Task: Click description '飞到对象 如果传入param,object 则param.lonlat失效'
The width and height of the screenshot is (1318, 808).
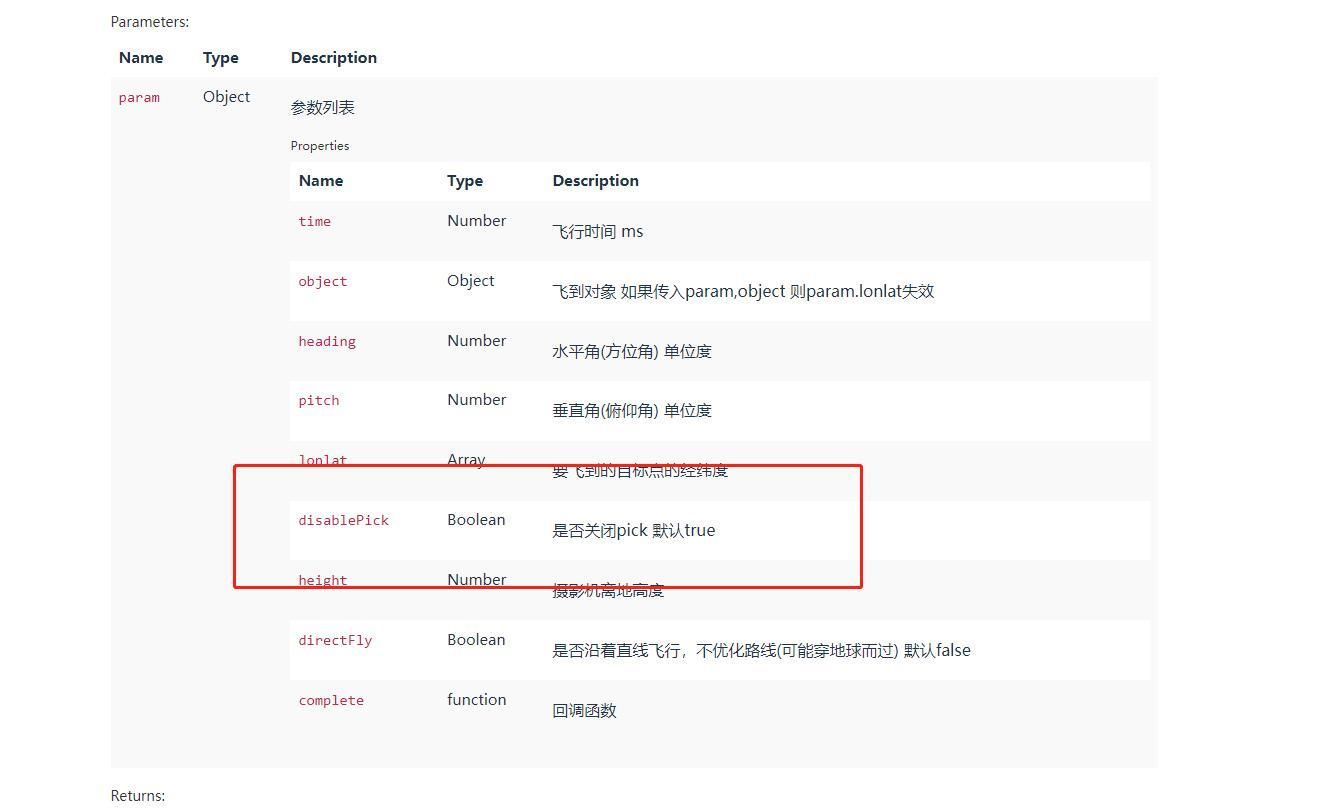Action: (x=743, y=291)
